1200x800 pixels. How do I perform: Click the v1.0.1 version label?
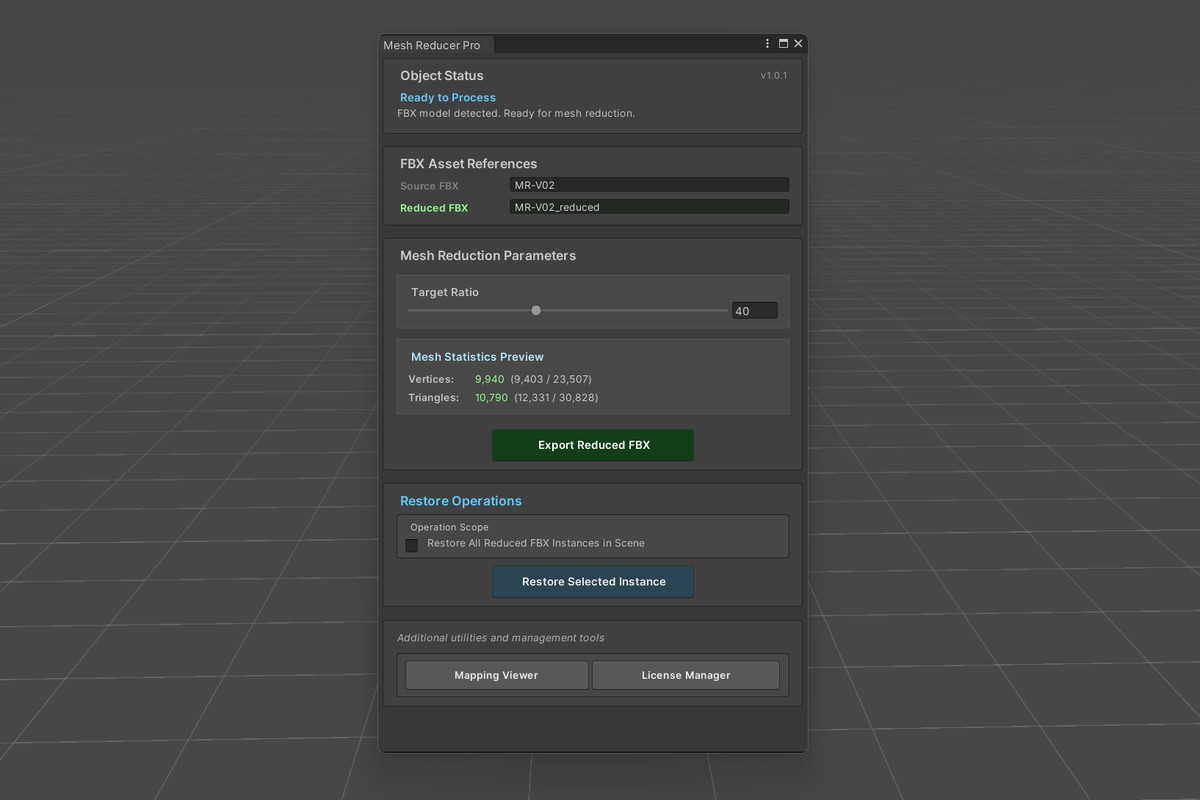[773, 76]
